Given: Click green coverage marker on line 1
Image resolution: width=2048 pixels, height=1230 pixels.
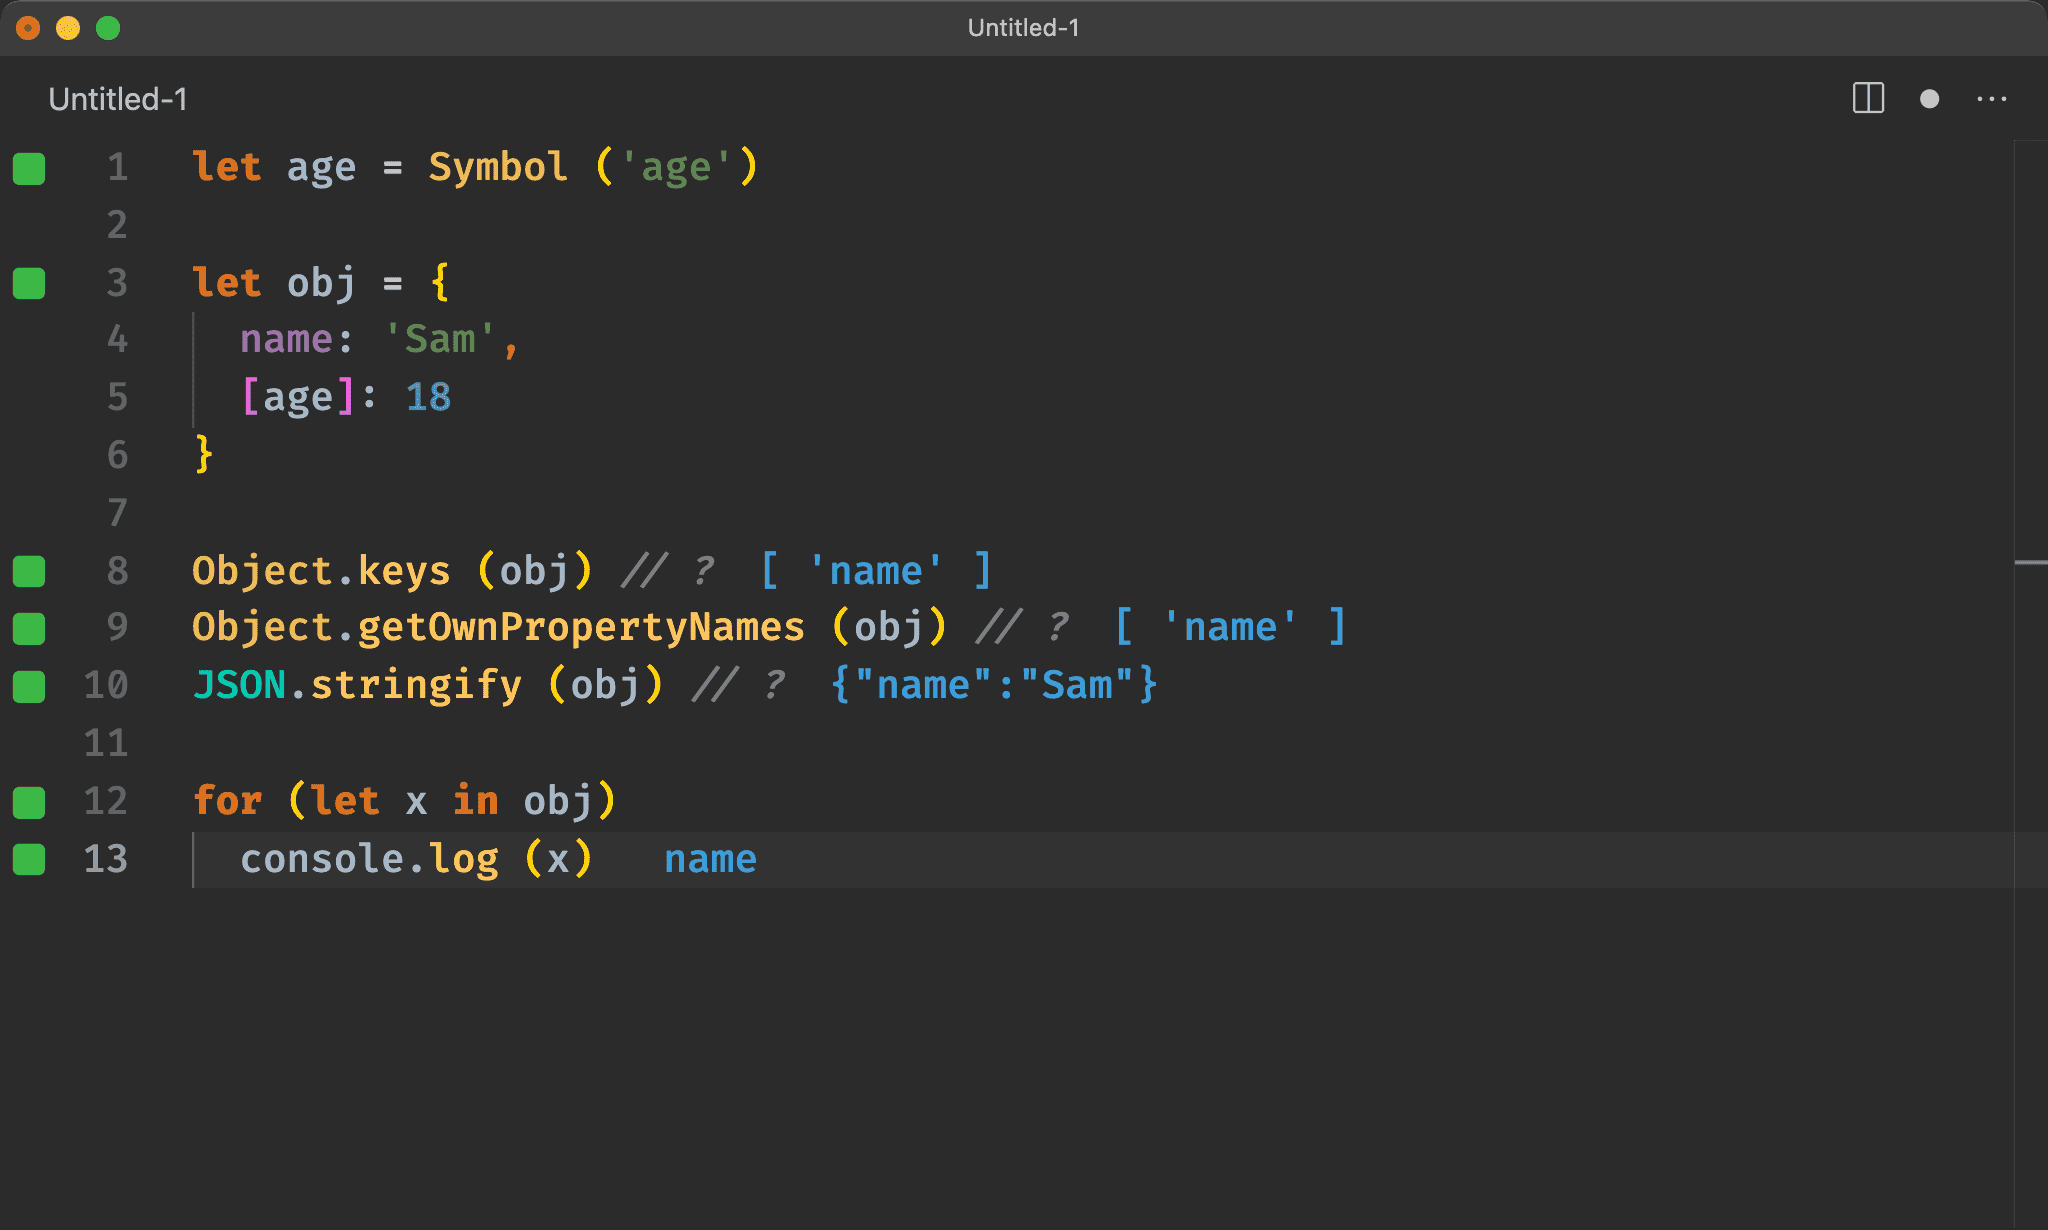Looking at the screenshot, I should tap(29, 168).
